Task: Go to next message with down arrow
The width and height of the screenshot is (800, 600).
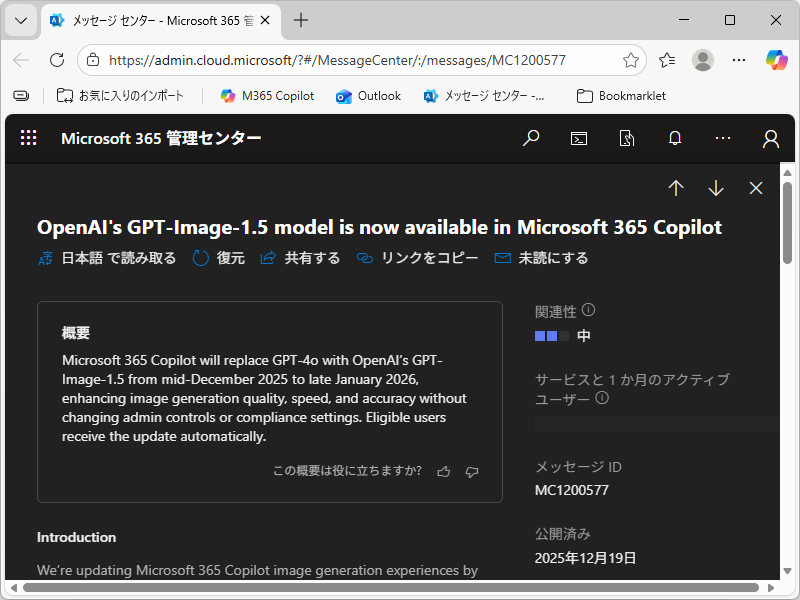Action: pyautogui.click(x=716, y=188)
